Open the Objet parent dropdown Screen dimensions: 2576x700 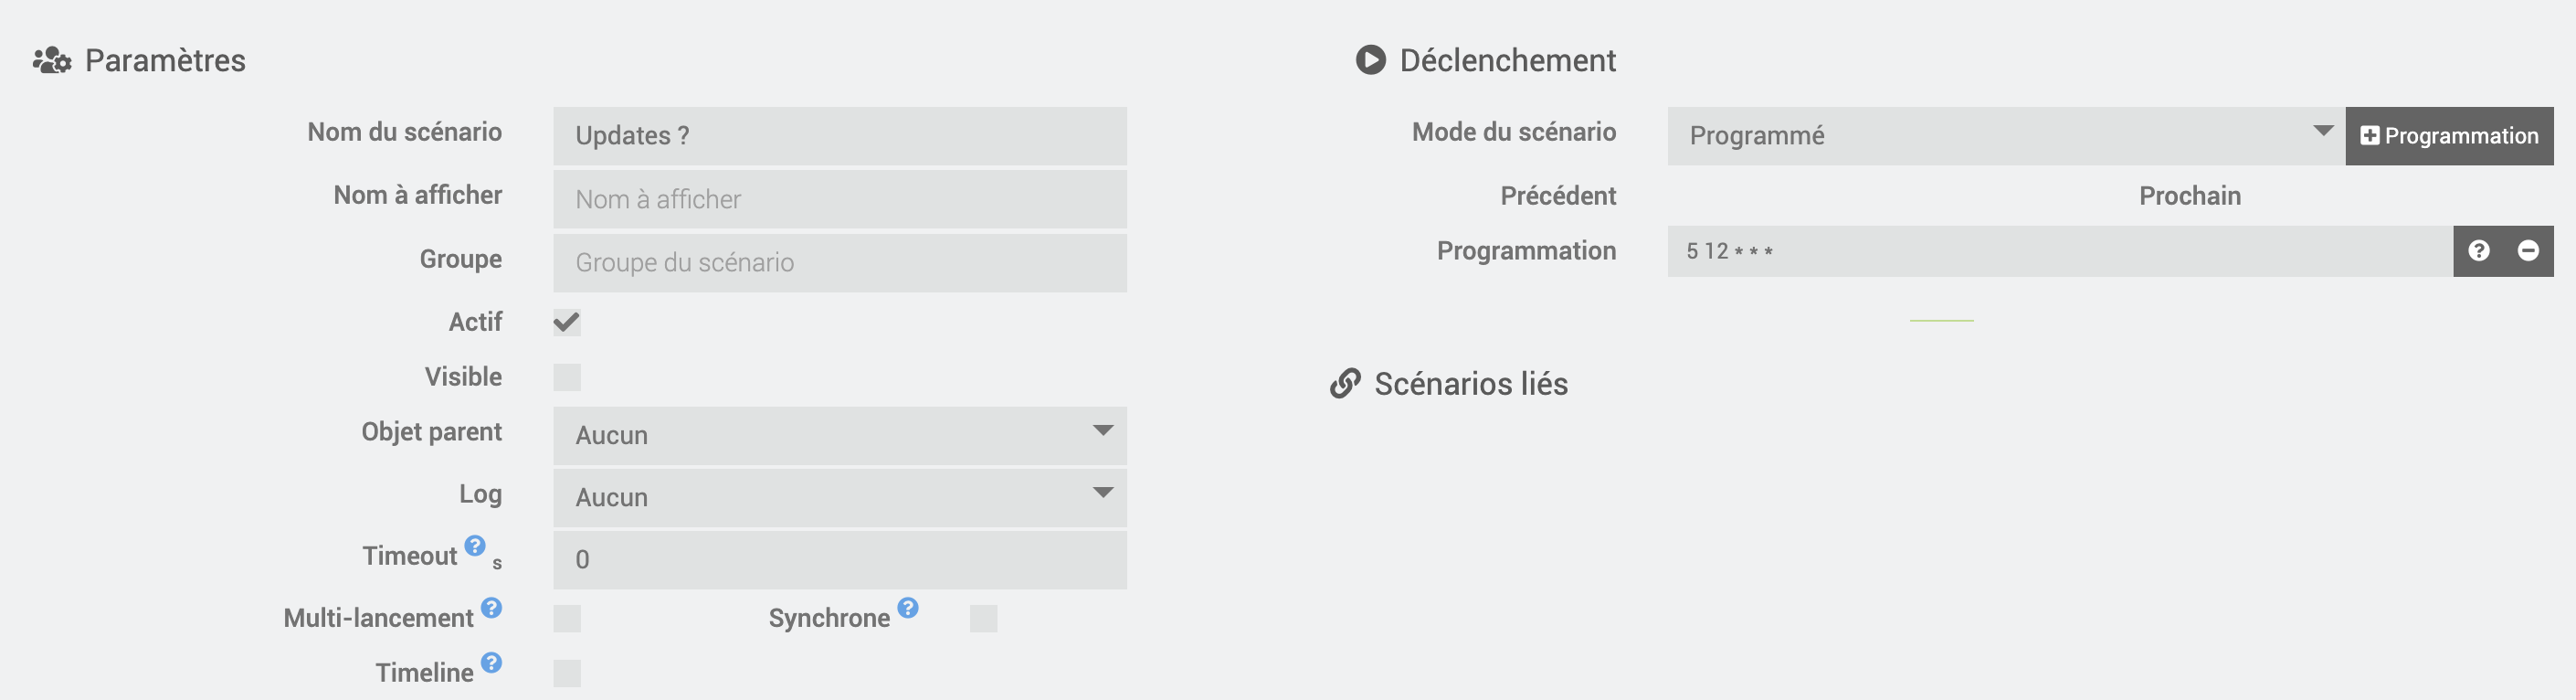pyautogui.click(x=839, y=436)
